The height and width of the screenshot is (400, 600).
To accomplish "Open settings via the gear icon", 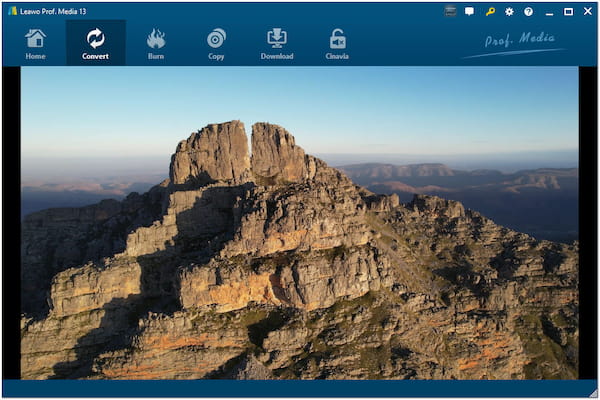I will [x=509, y=11].
